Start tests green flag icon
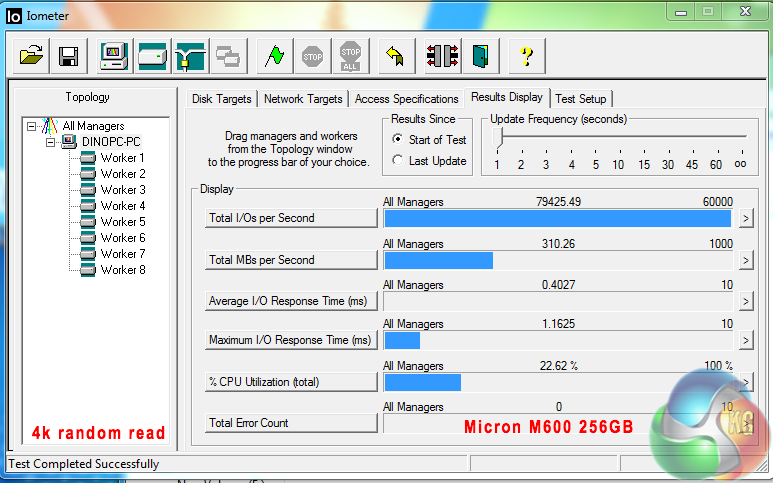This screenshot has height=483, width=773. [x=275, y=56]
